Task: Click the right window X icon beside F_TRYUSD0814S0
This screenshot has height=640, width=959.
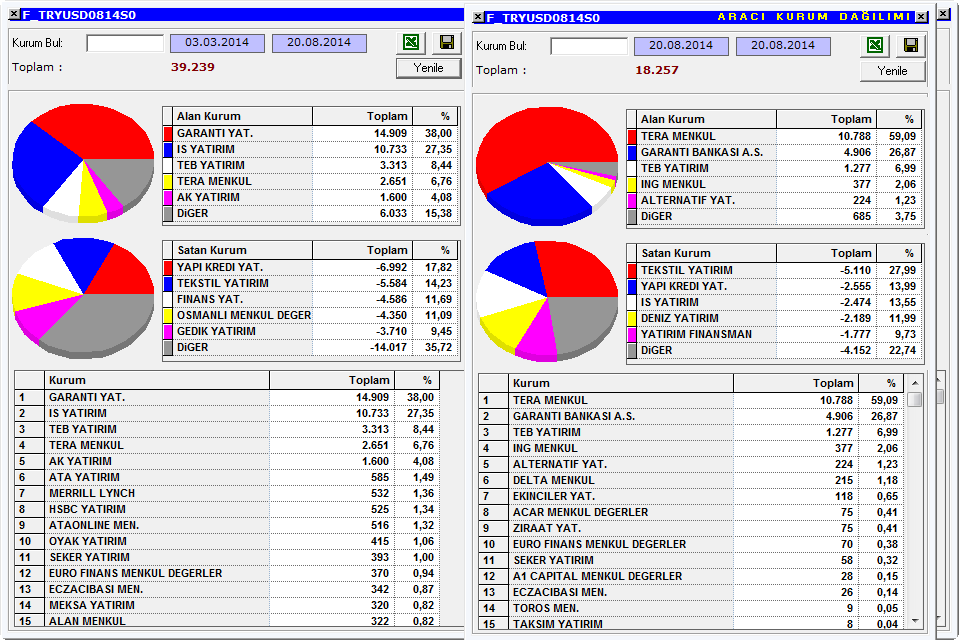Action: pyautogui.click(x=478, y=17)
